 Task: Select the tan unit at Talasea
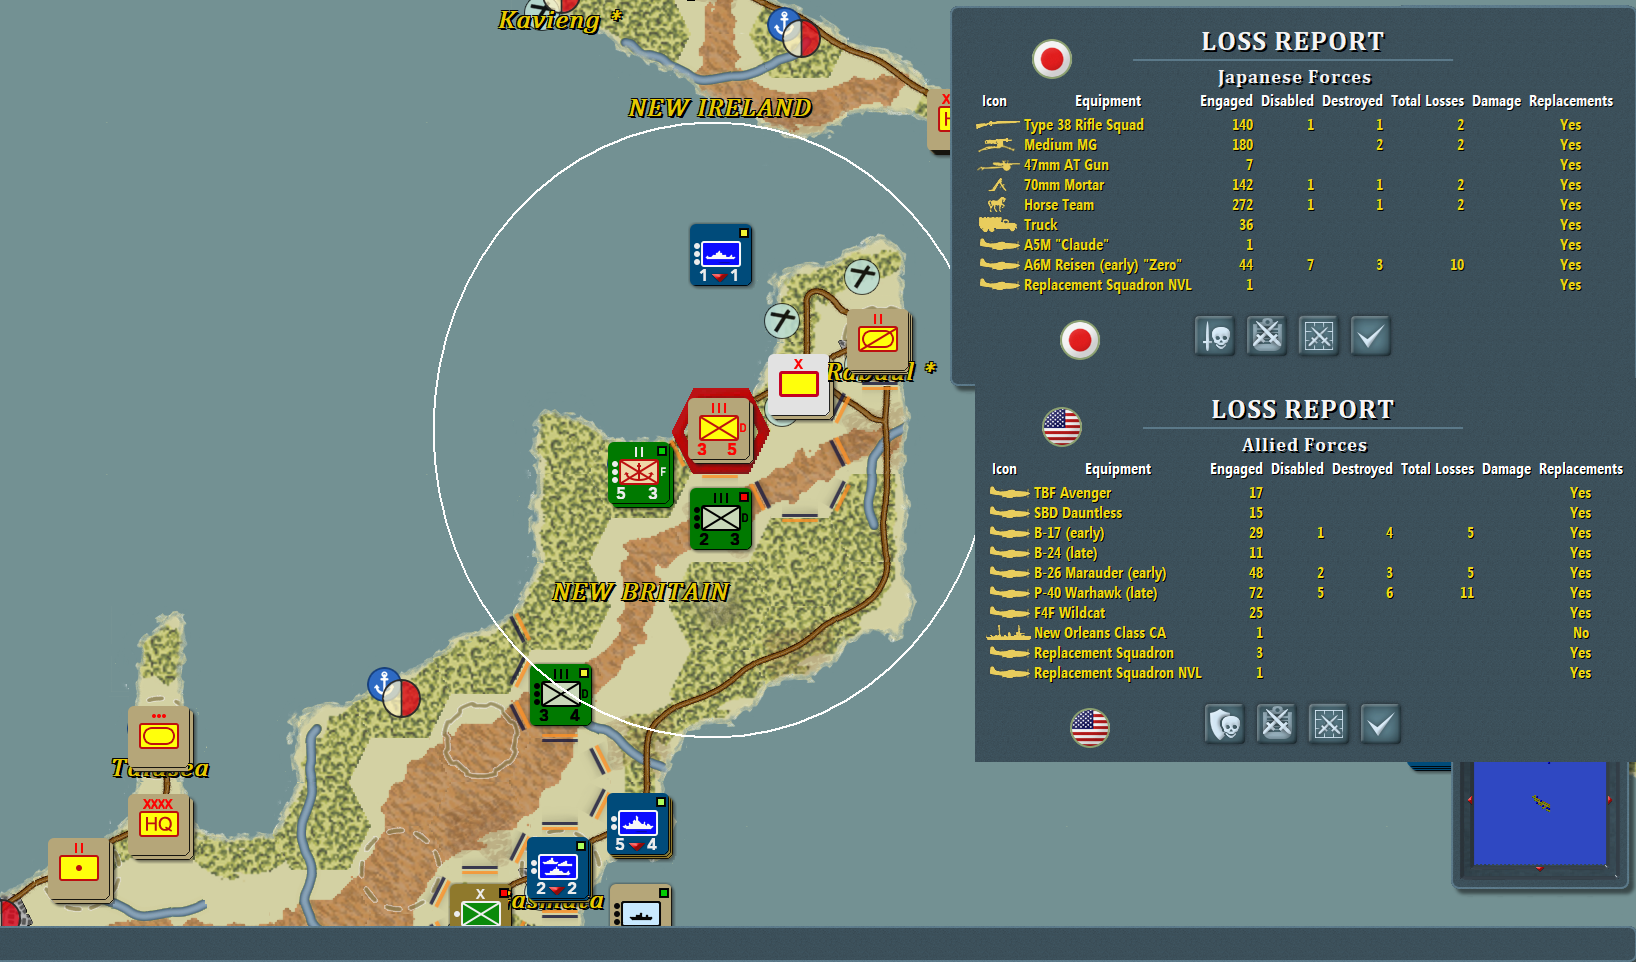coord(159,737)
